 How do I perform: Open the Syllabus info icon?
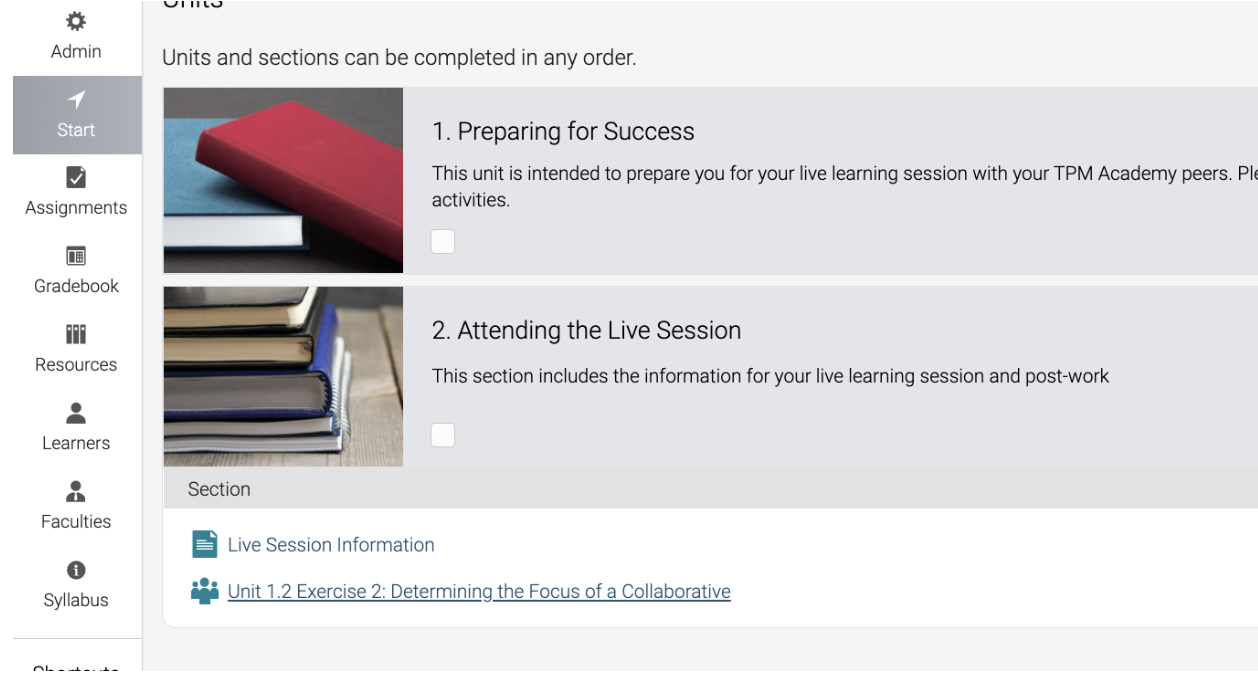tap(76, 570)
